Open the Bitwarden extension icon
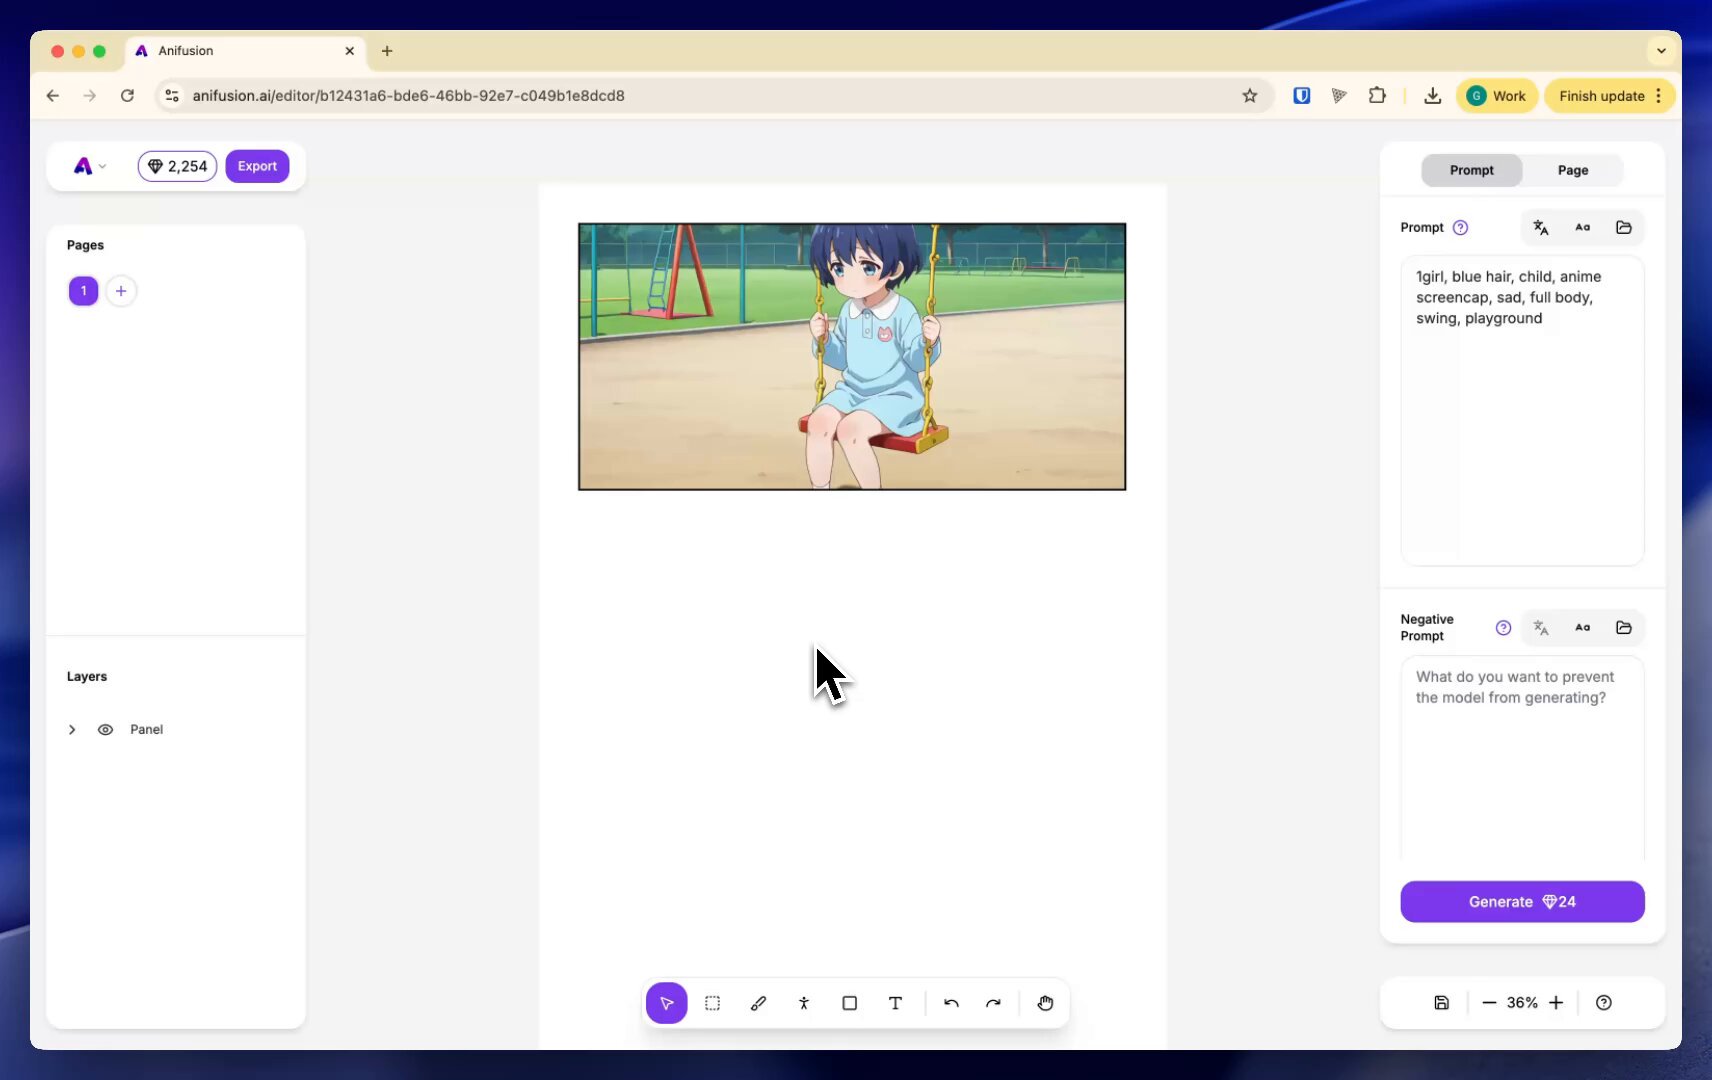Screen dimensions: 1712x1080 (x=1301, y=96)
